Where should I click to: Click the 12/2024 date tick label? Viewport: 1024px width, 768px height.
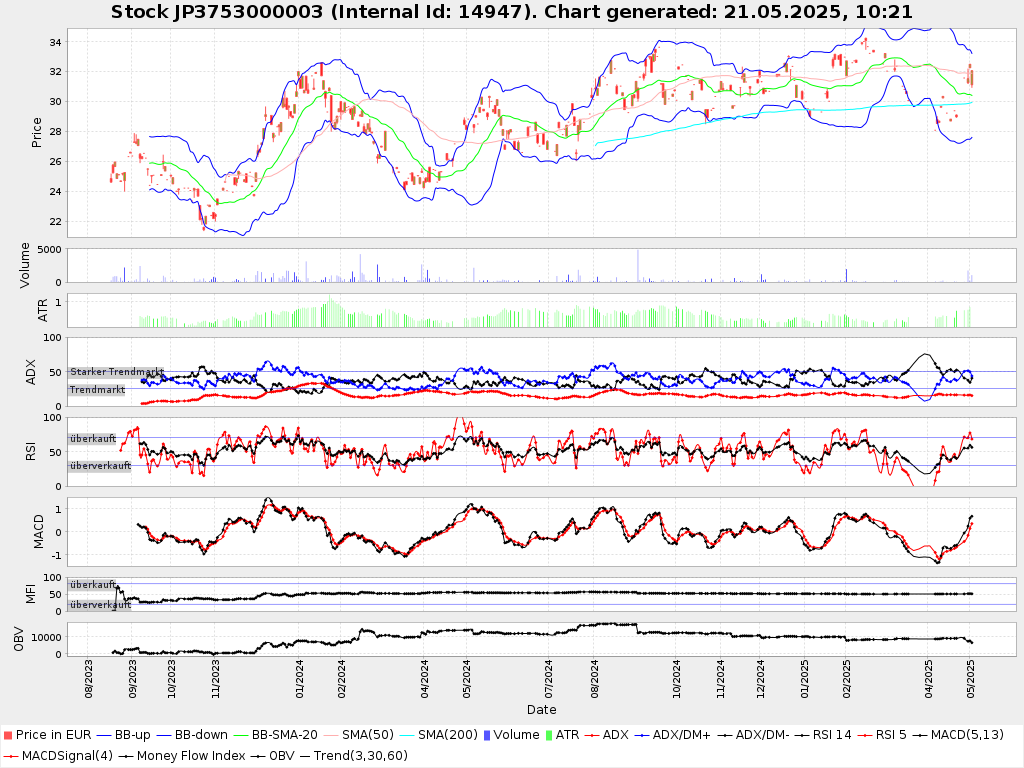pyautogui.click(x=760, y=679)
